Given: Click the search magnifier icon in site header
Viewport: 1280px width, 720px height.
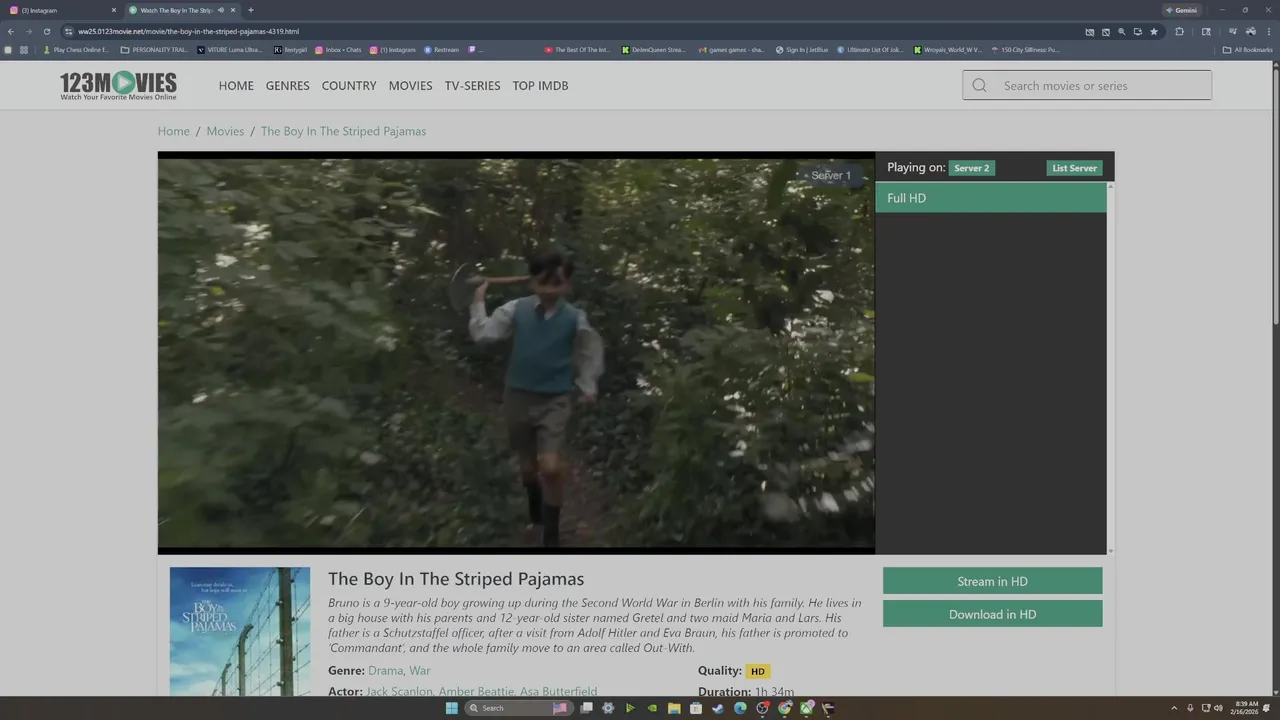Looking at the screenshot, I should coord(980,85).
